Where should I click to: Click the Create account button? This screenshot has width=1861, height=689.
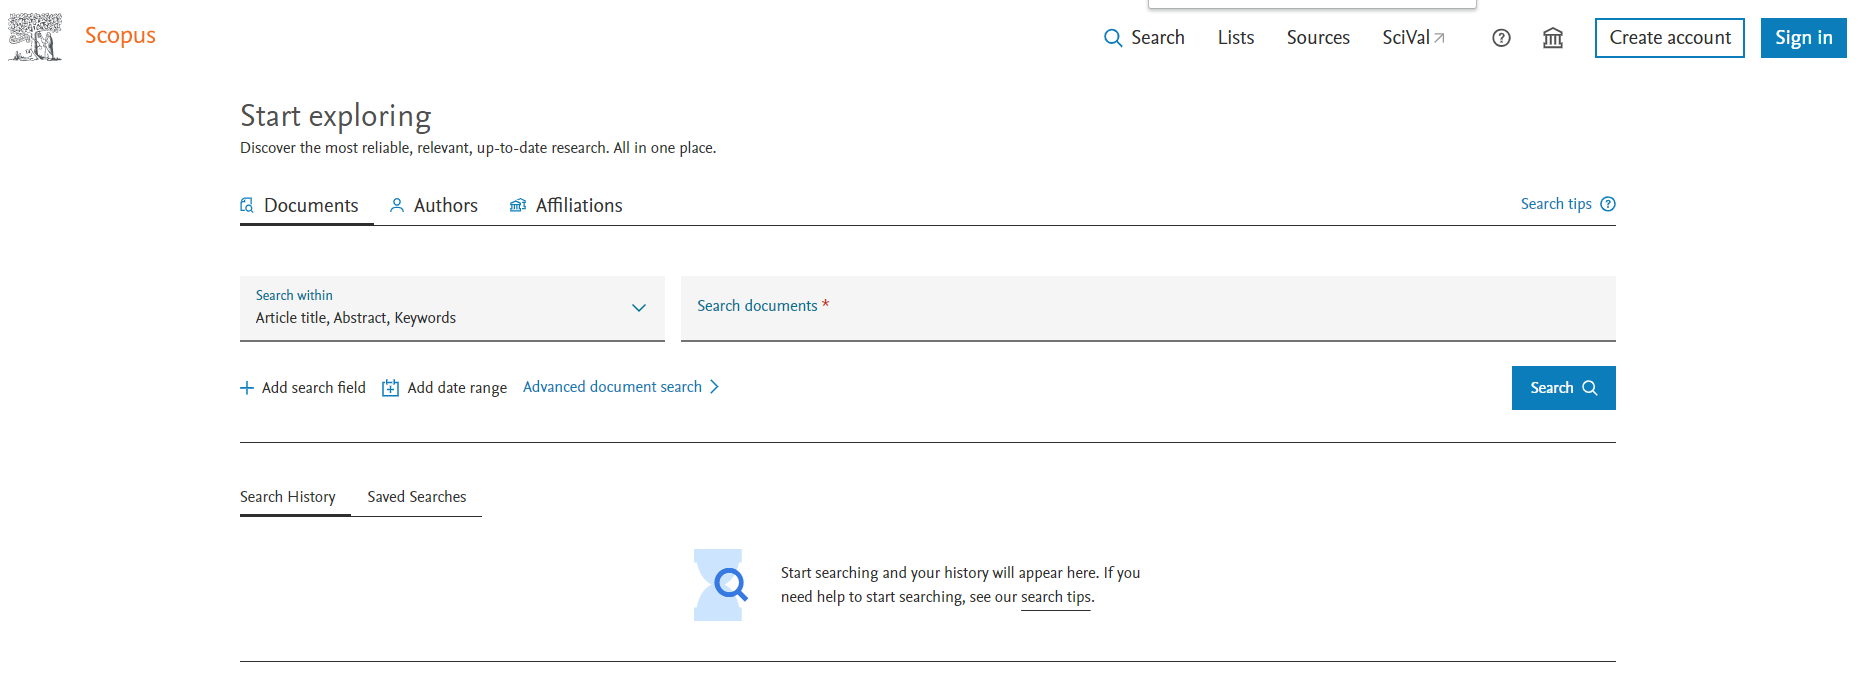pos(1670,38)
